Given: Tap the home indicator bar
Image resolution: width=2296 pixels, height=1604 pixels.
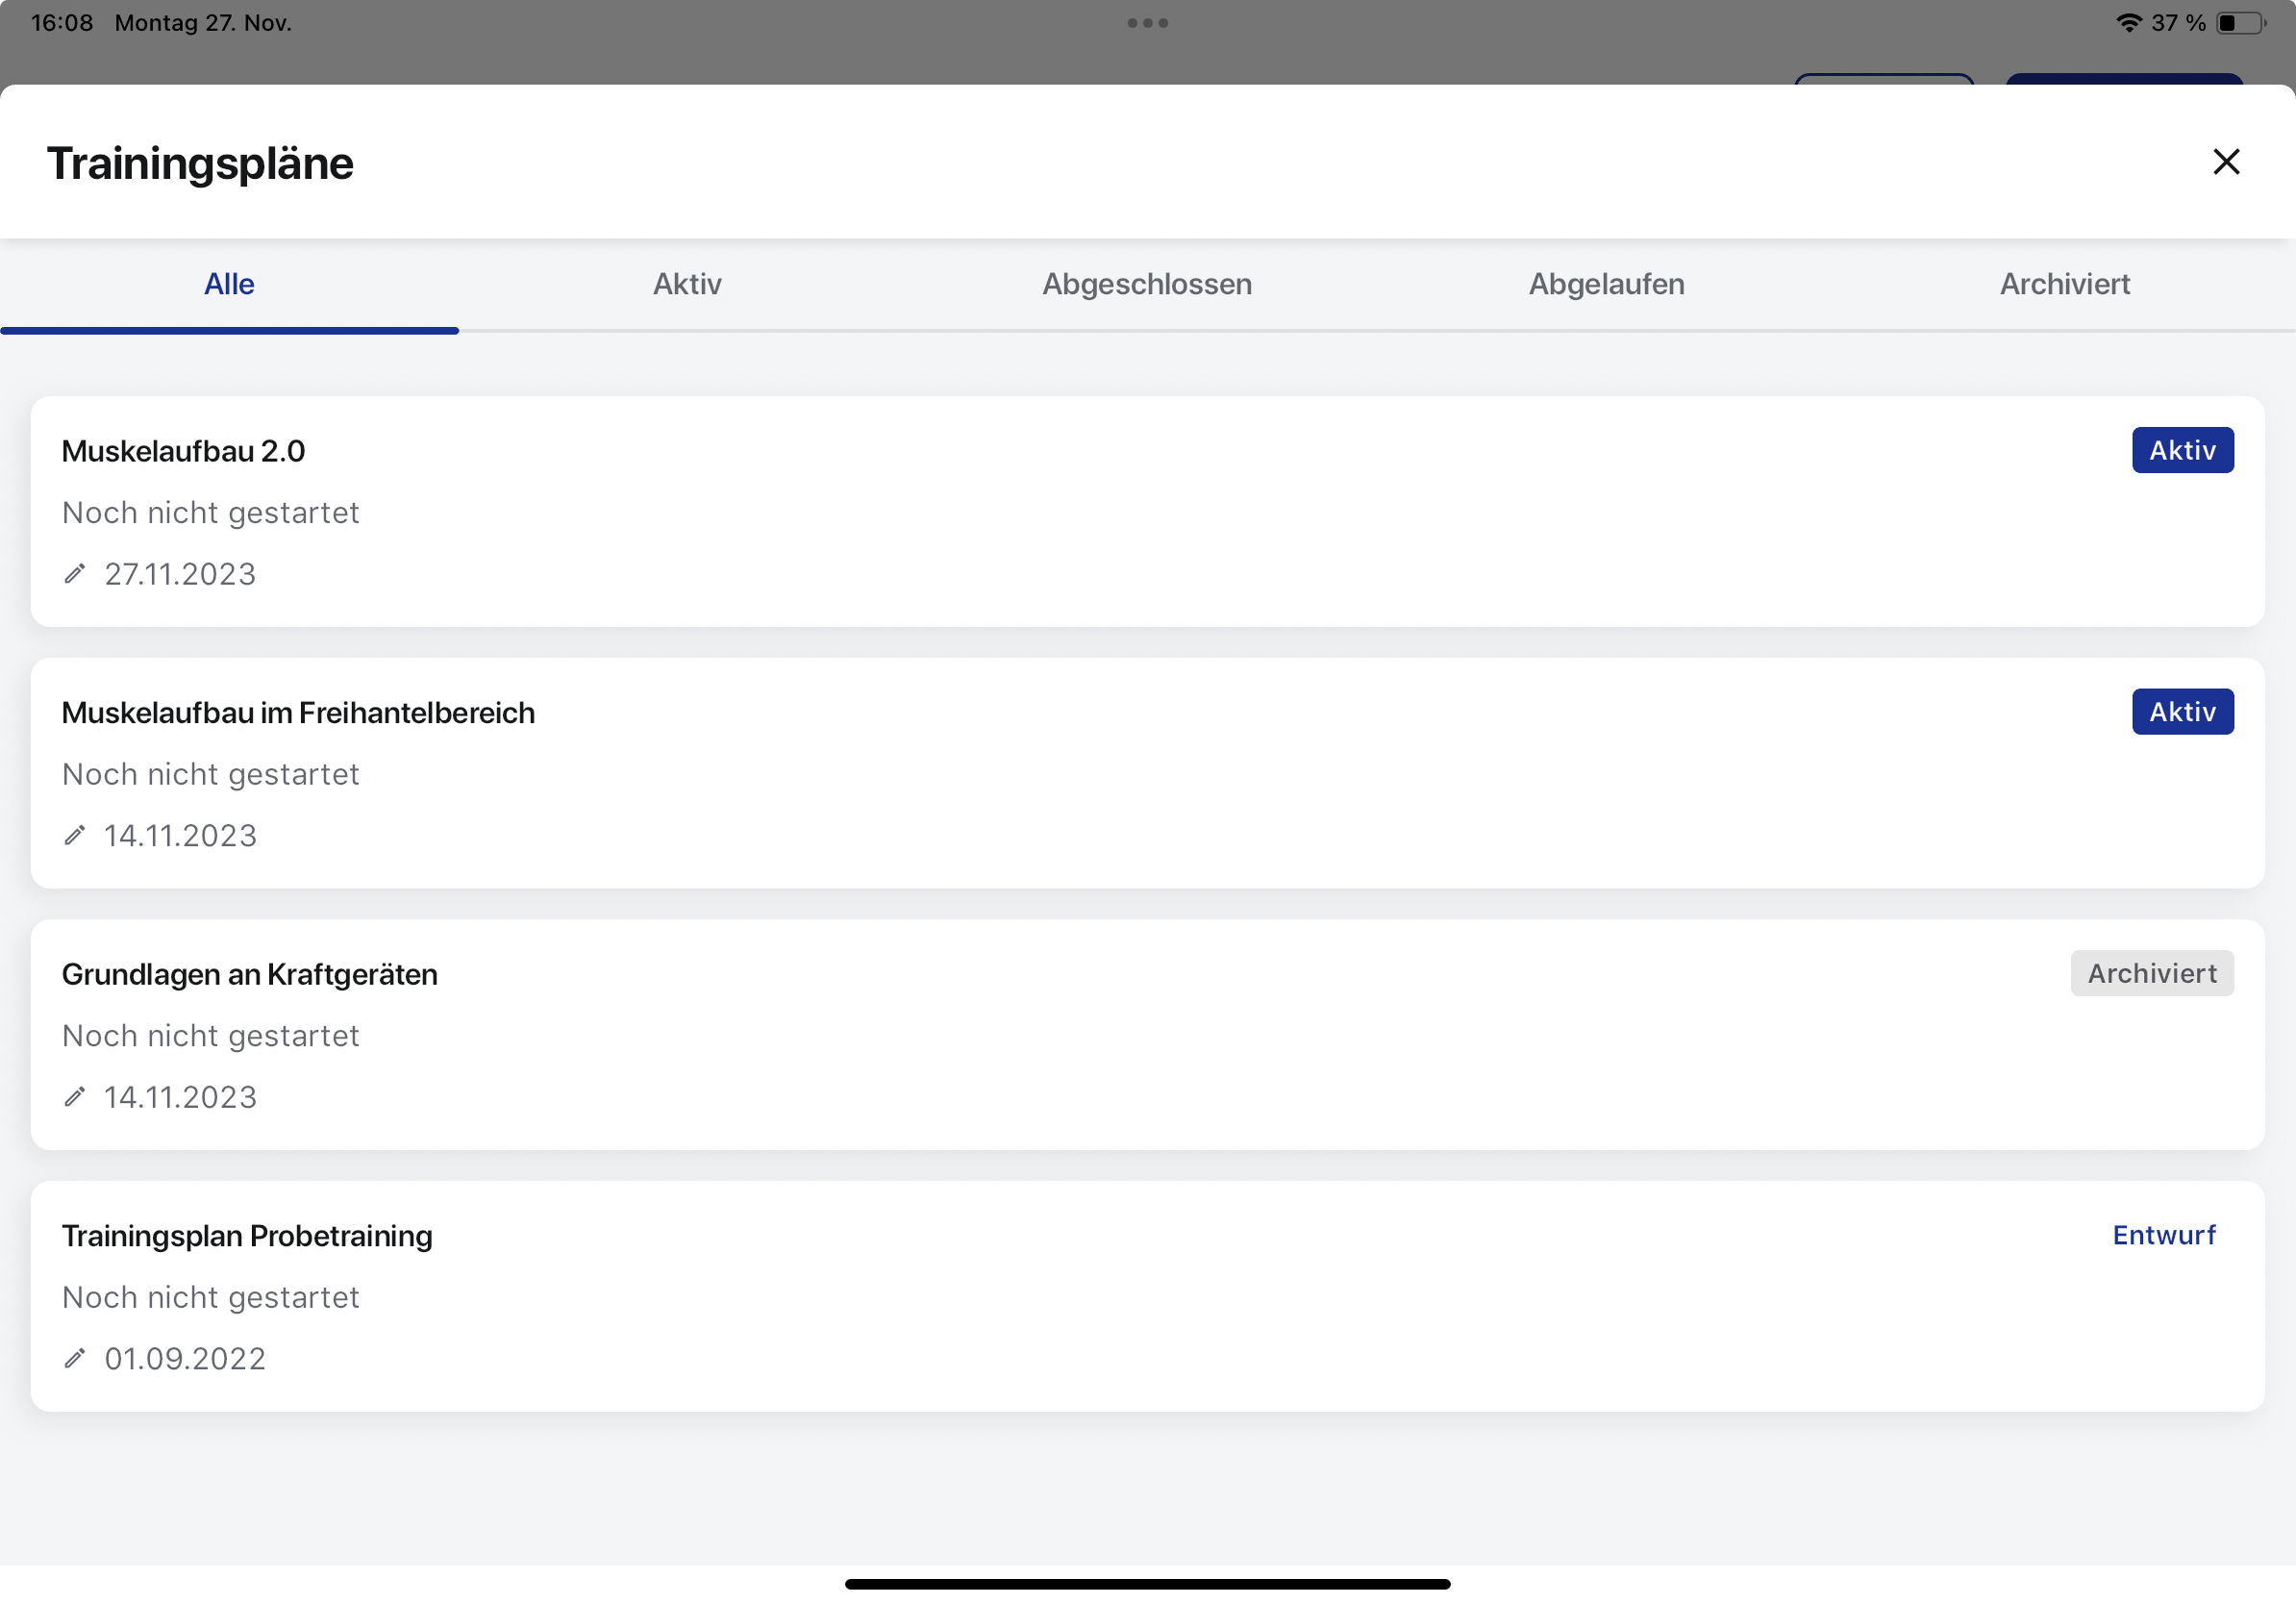Looking at the screenshot, I should tap(1147, 1584).
